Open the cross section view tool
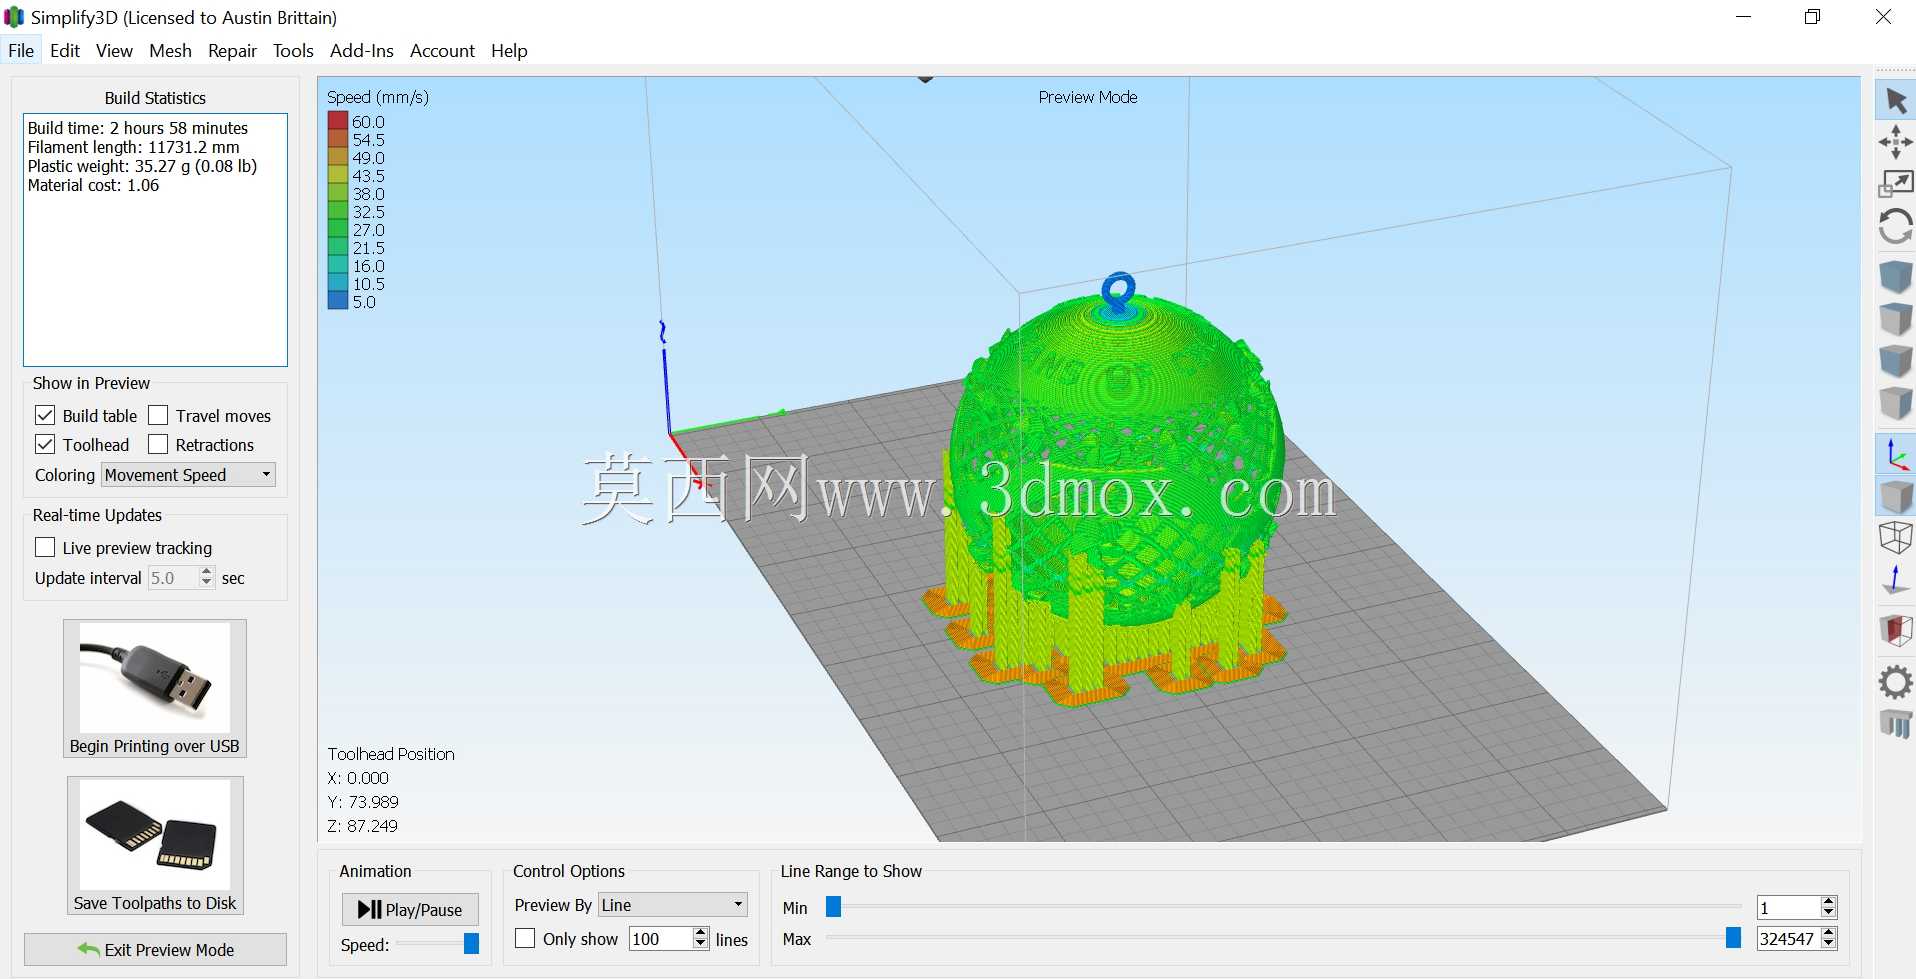 (x=1895, y=630)
